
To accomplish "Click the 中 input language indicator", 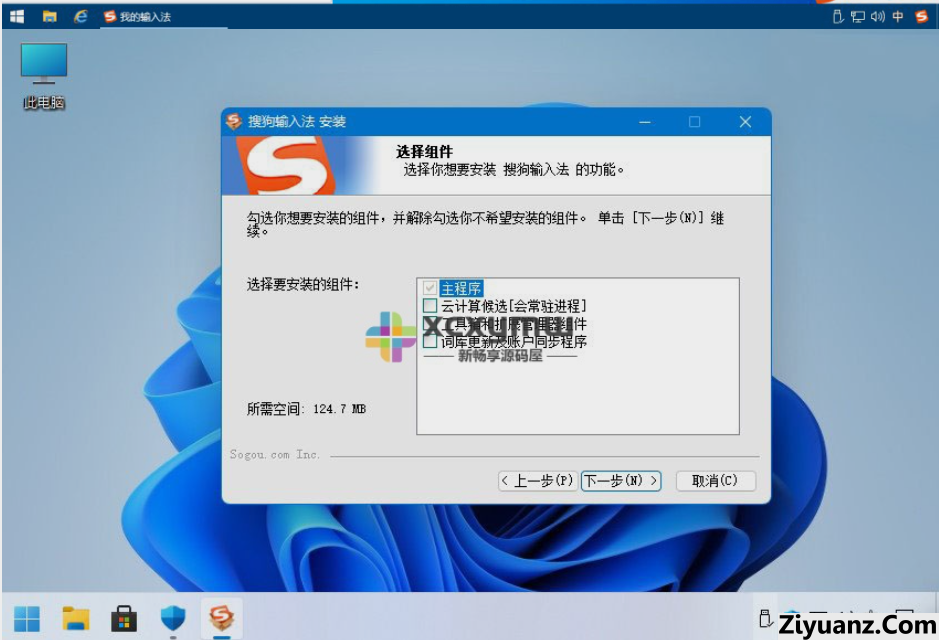I will (897, 16).
